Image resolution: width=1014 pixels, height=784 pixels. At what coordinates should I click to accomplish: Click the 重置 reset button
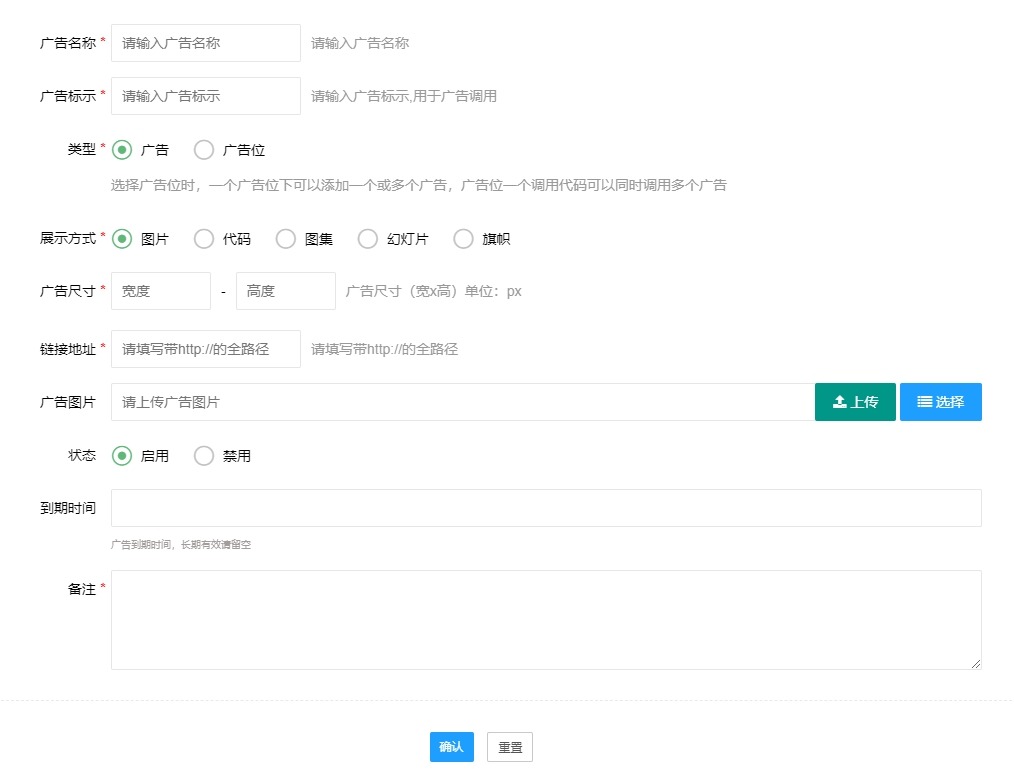point(510,747)
